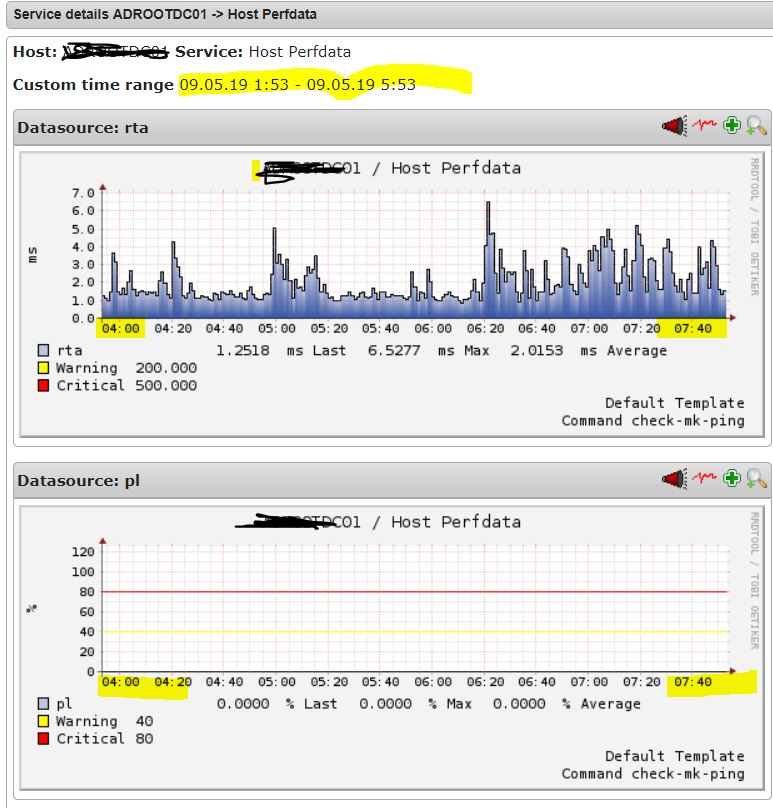Click the highlighted custom time range dates
The height and width of the screenshot is (808, 773).
[297, 85]
